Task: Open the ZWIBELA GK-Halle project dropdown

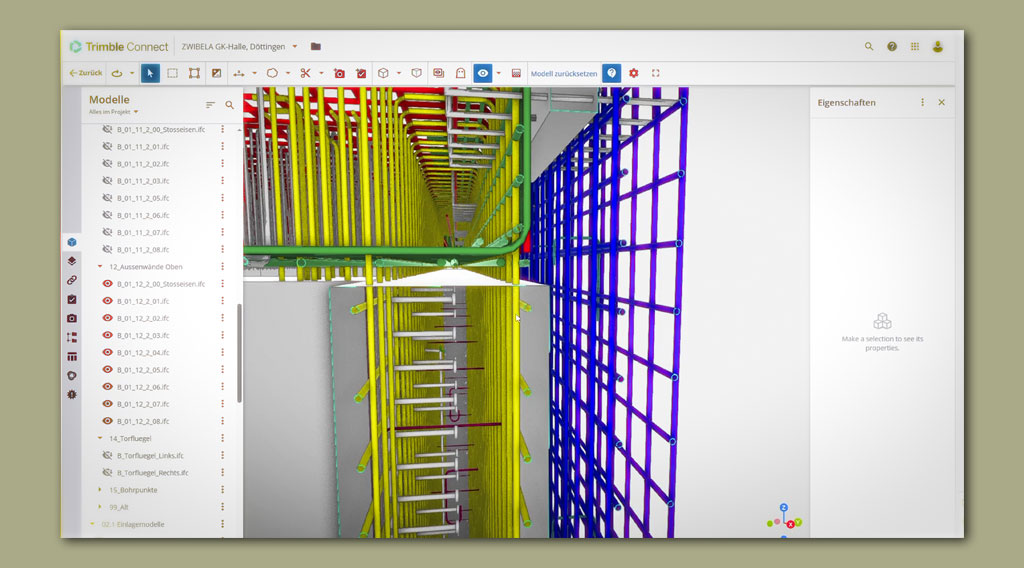Action: point(295,46)
